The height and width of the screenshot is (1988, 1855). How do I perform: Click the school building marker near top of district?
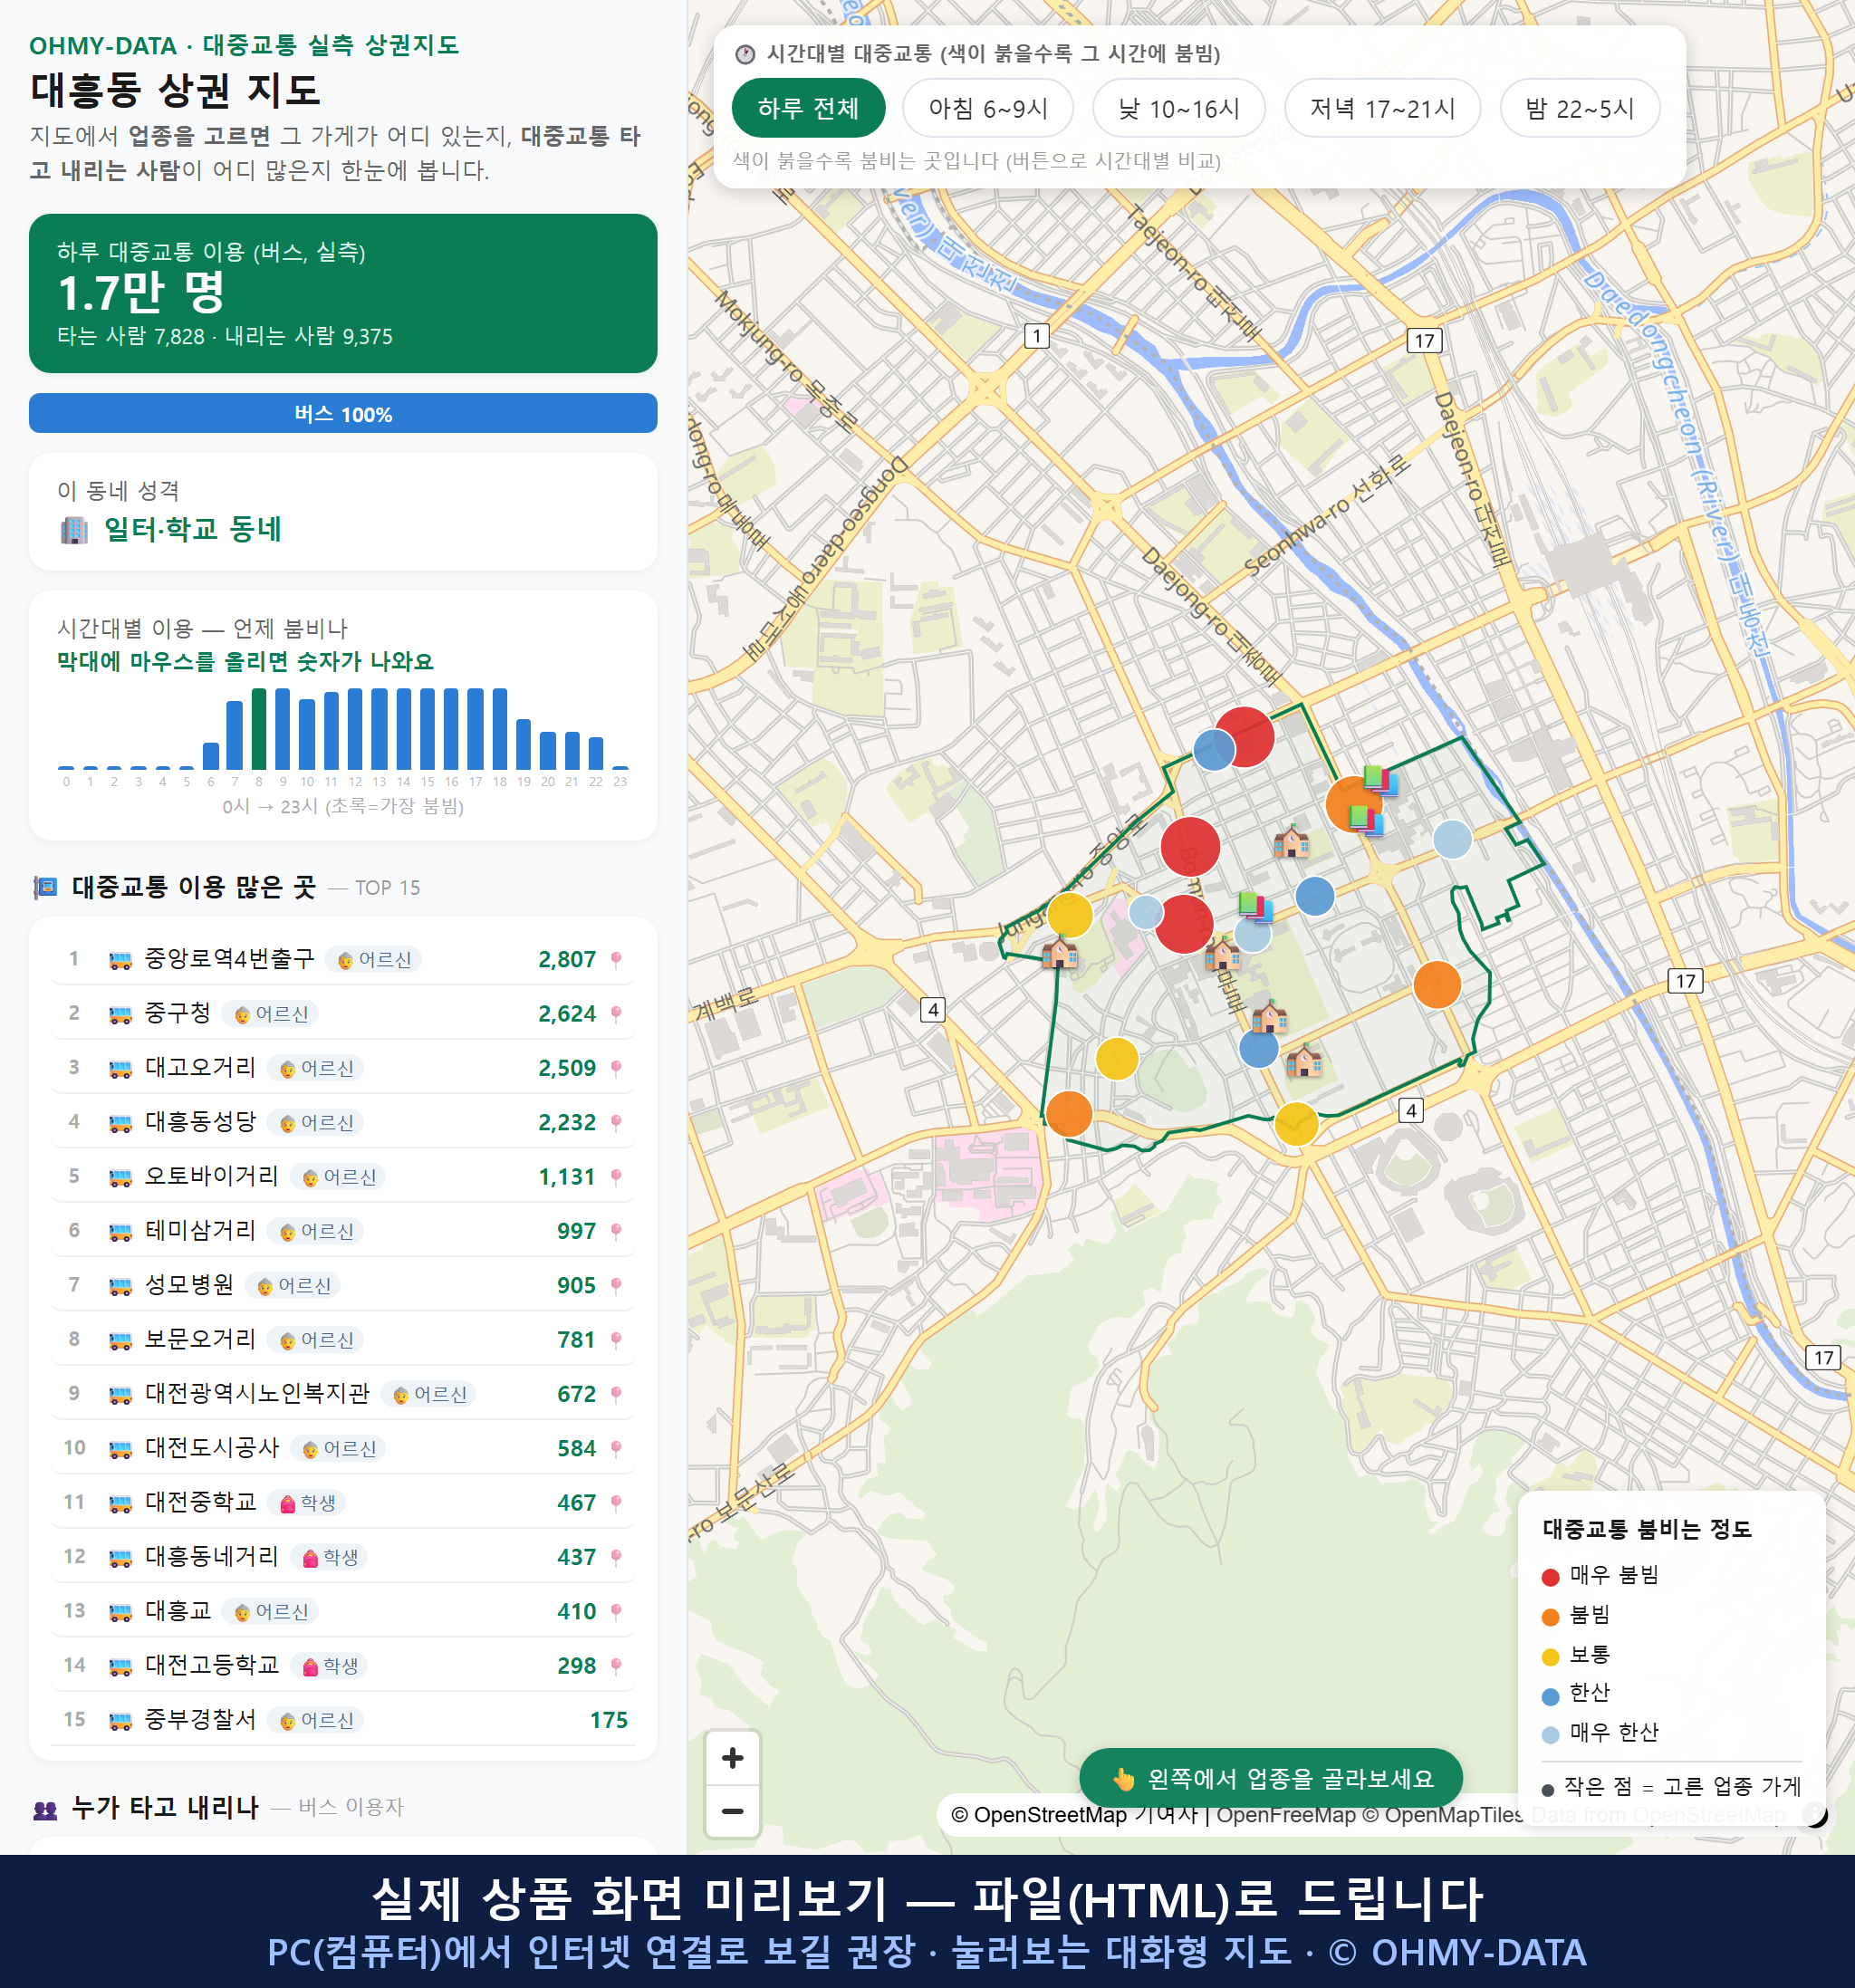pos(1291,842)
